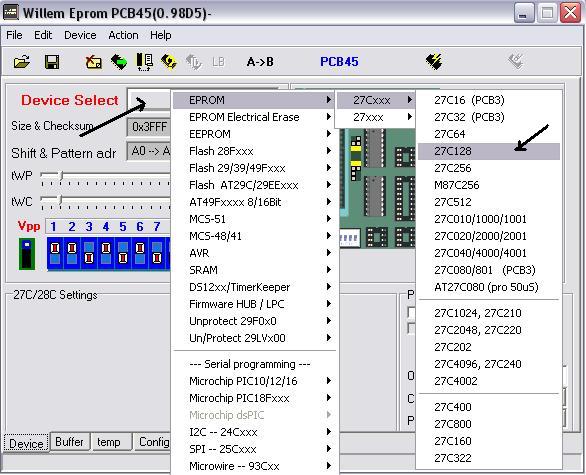The width and height of the screenshot is (586, 475).
Task: Adjust the tWC slider
Action: 60,201
